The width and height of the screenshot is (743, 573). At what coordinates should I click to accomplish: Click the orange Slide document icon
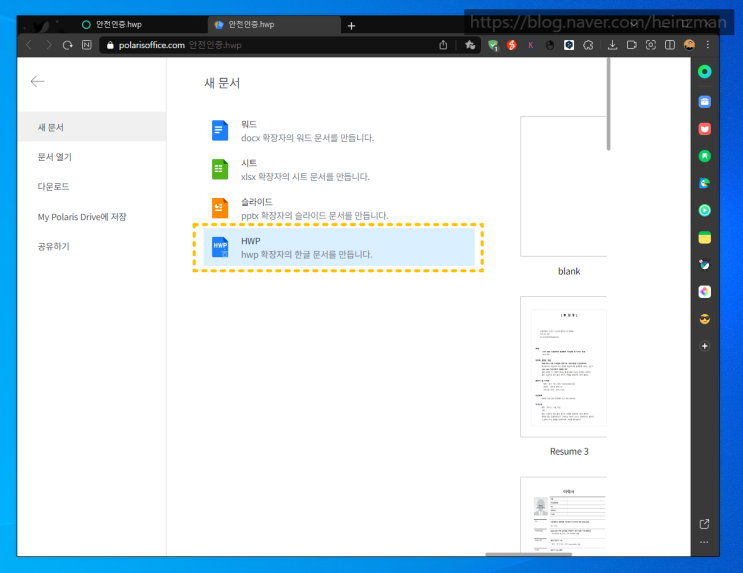[219, 208]
